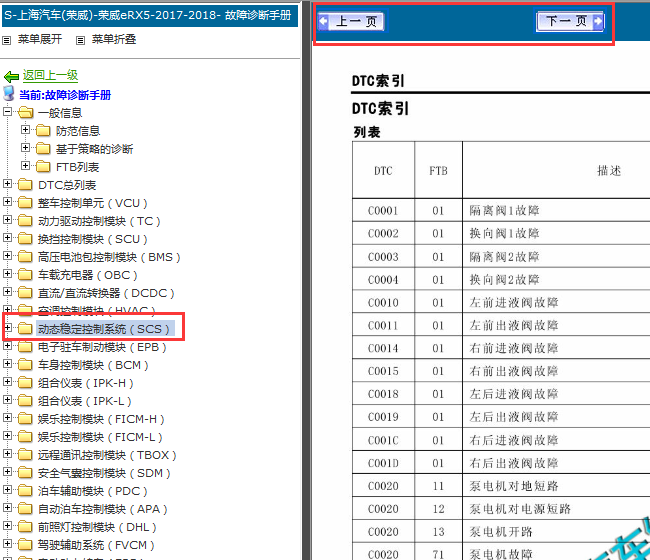This screenshot has width=650, height=560.
Task: Click folder icon for 娱乐控制模块 (FICM-H)
Action: tap(25, 419)
